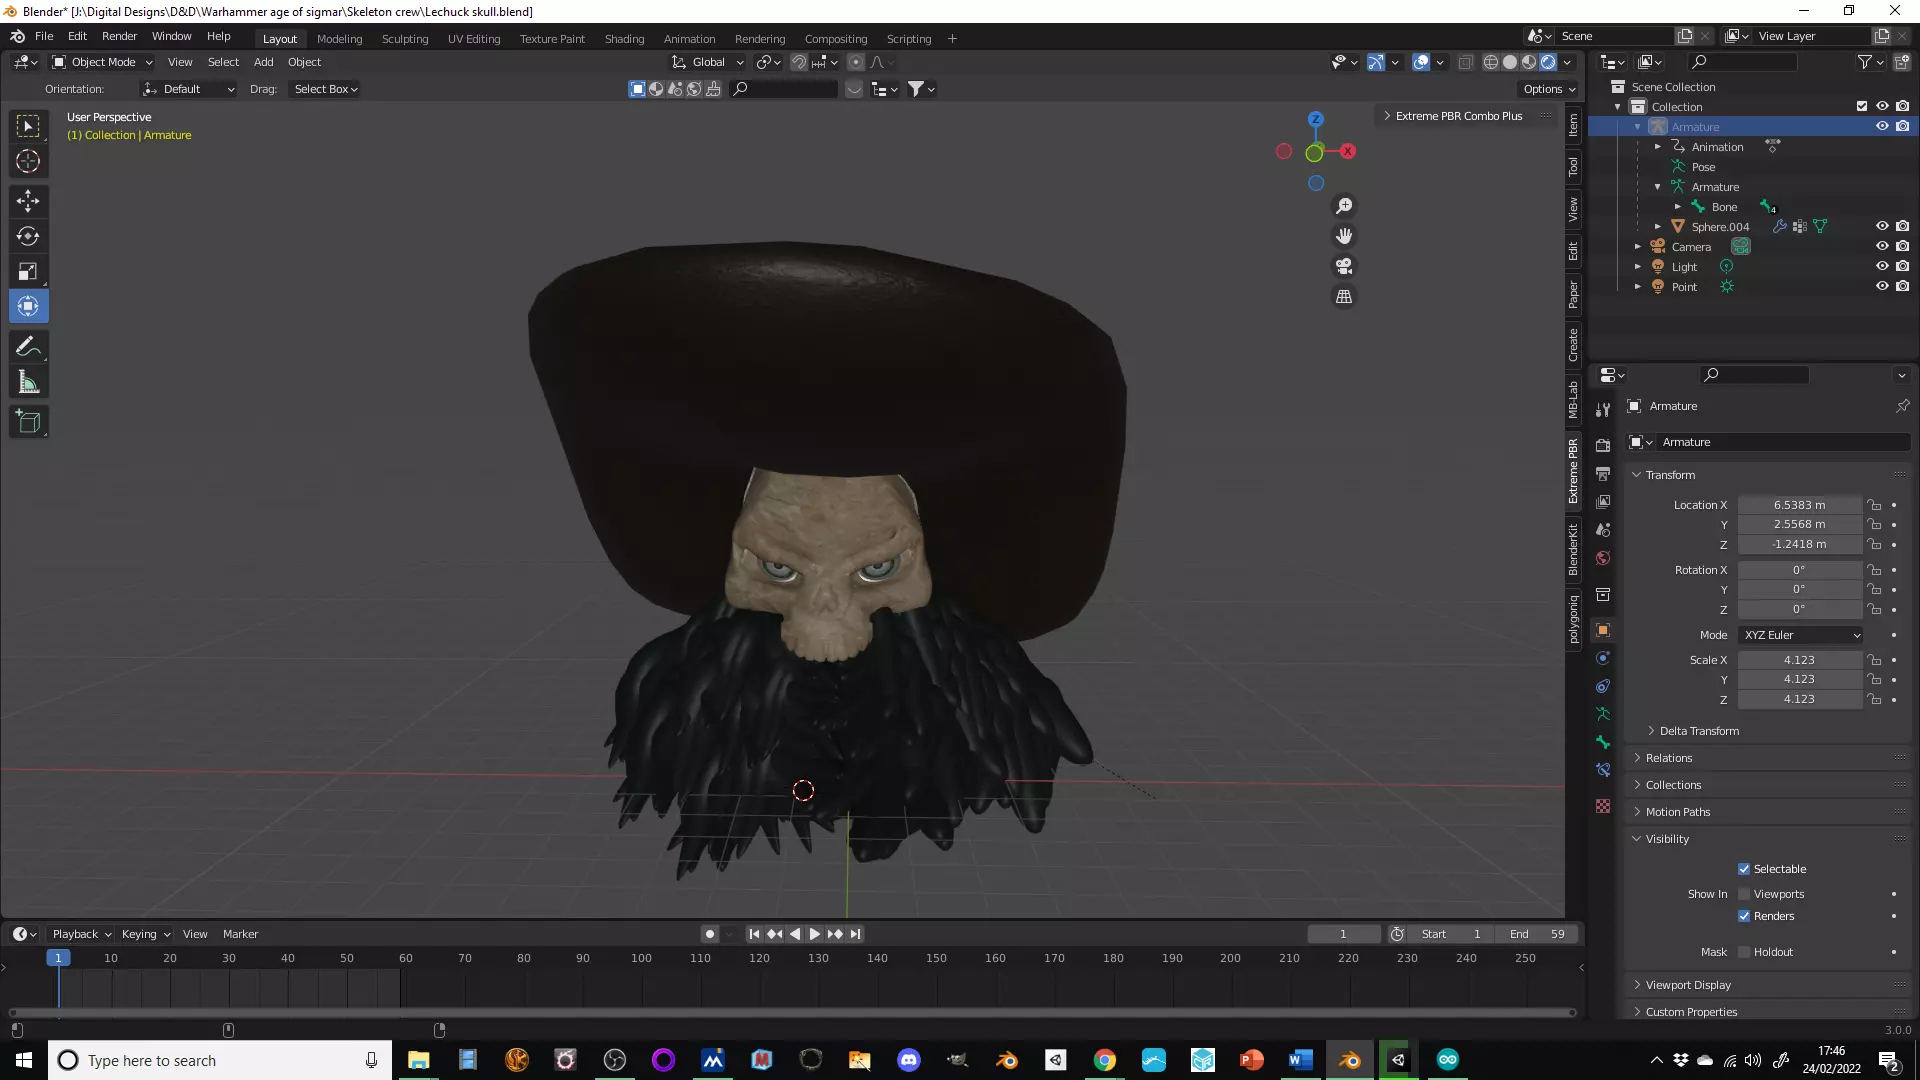The image size is (1920, 1080).
Task: Switch to orthographic grid view
Action: coord(1344,297)
